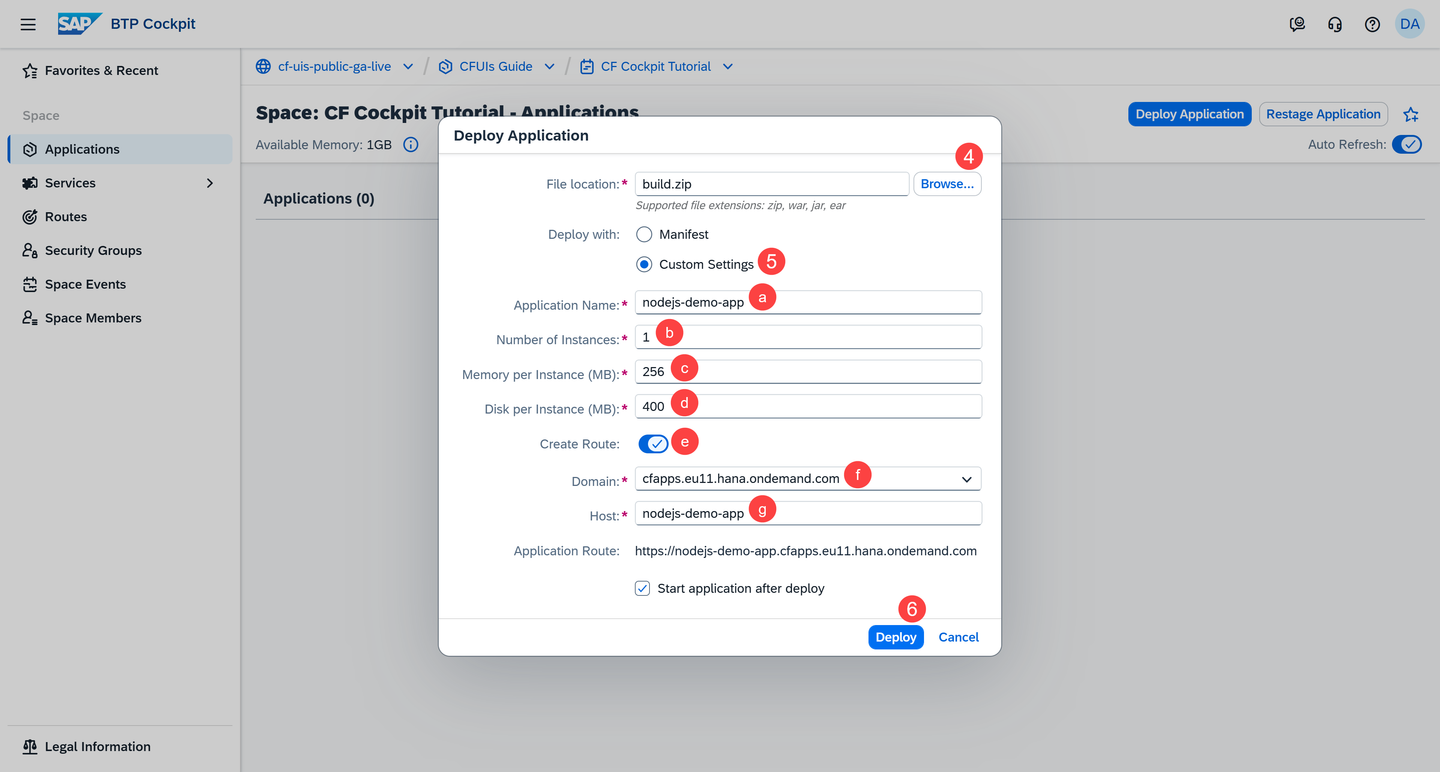This screenshot has height=772, width=1440.
Task: Open the support headset icon
Action: tap(1335, 24)
